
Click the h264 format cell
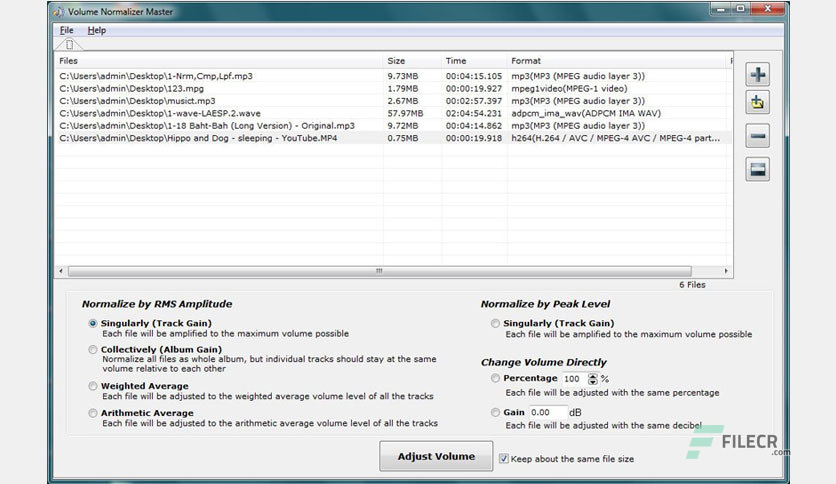click(x=615, y=138)
